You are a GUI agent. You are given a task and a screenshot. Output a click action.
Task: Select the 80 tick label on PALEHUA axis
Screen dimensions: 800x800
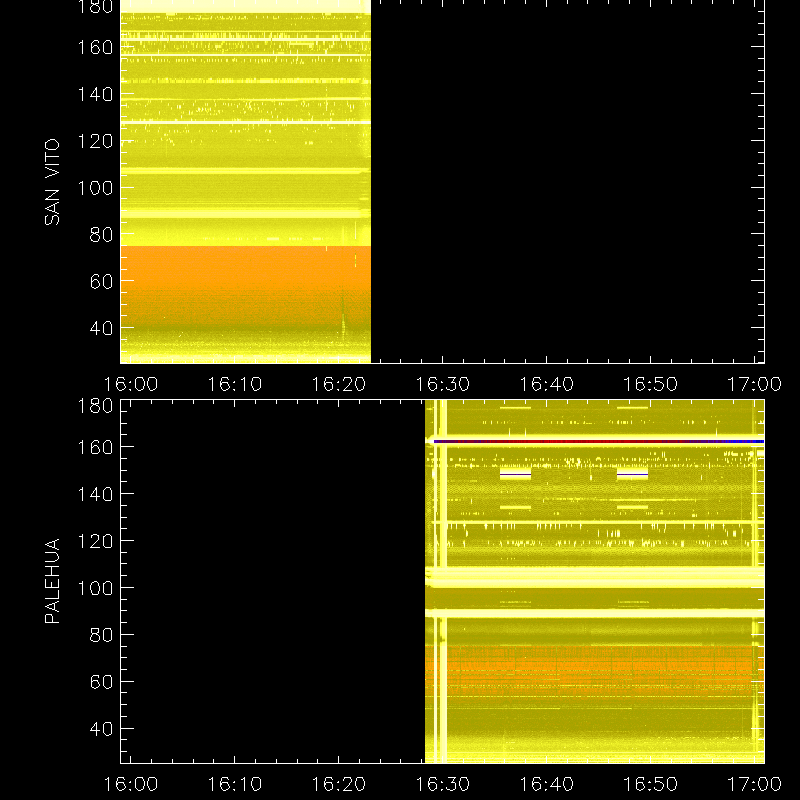pos(101,635)
